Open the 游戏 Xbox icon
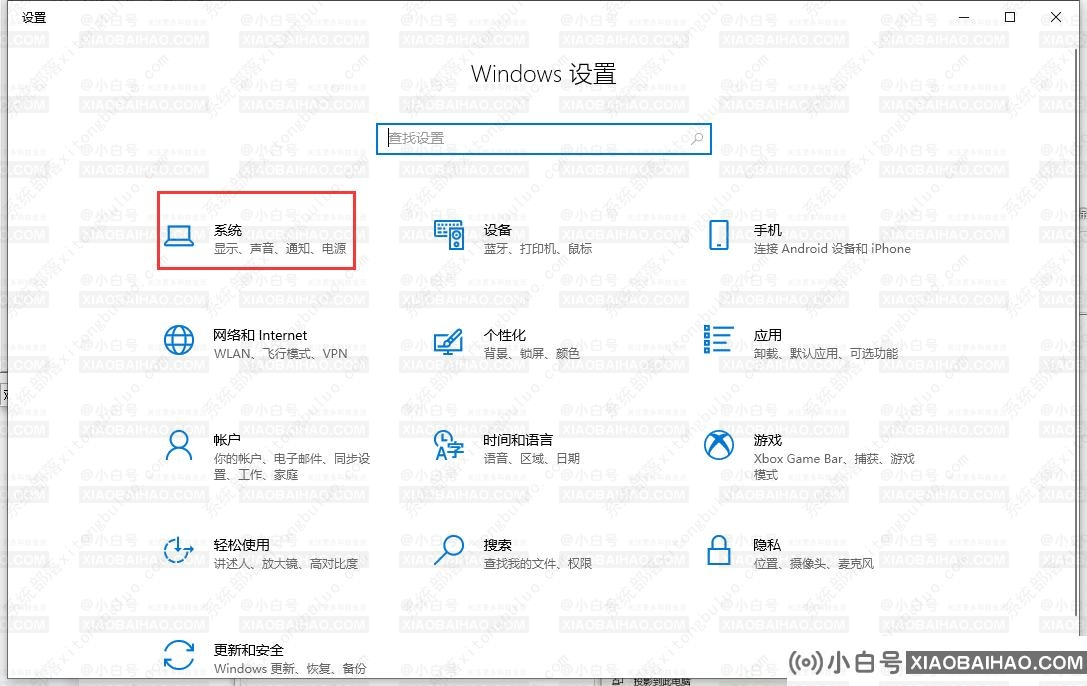 coord(719,445)
